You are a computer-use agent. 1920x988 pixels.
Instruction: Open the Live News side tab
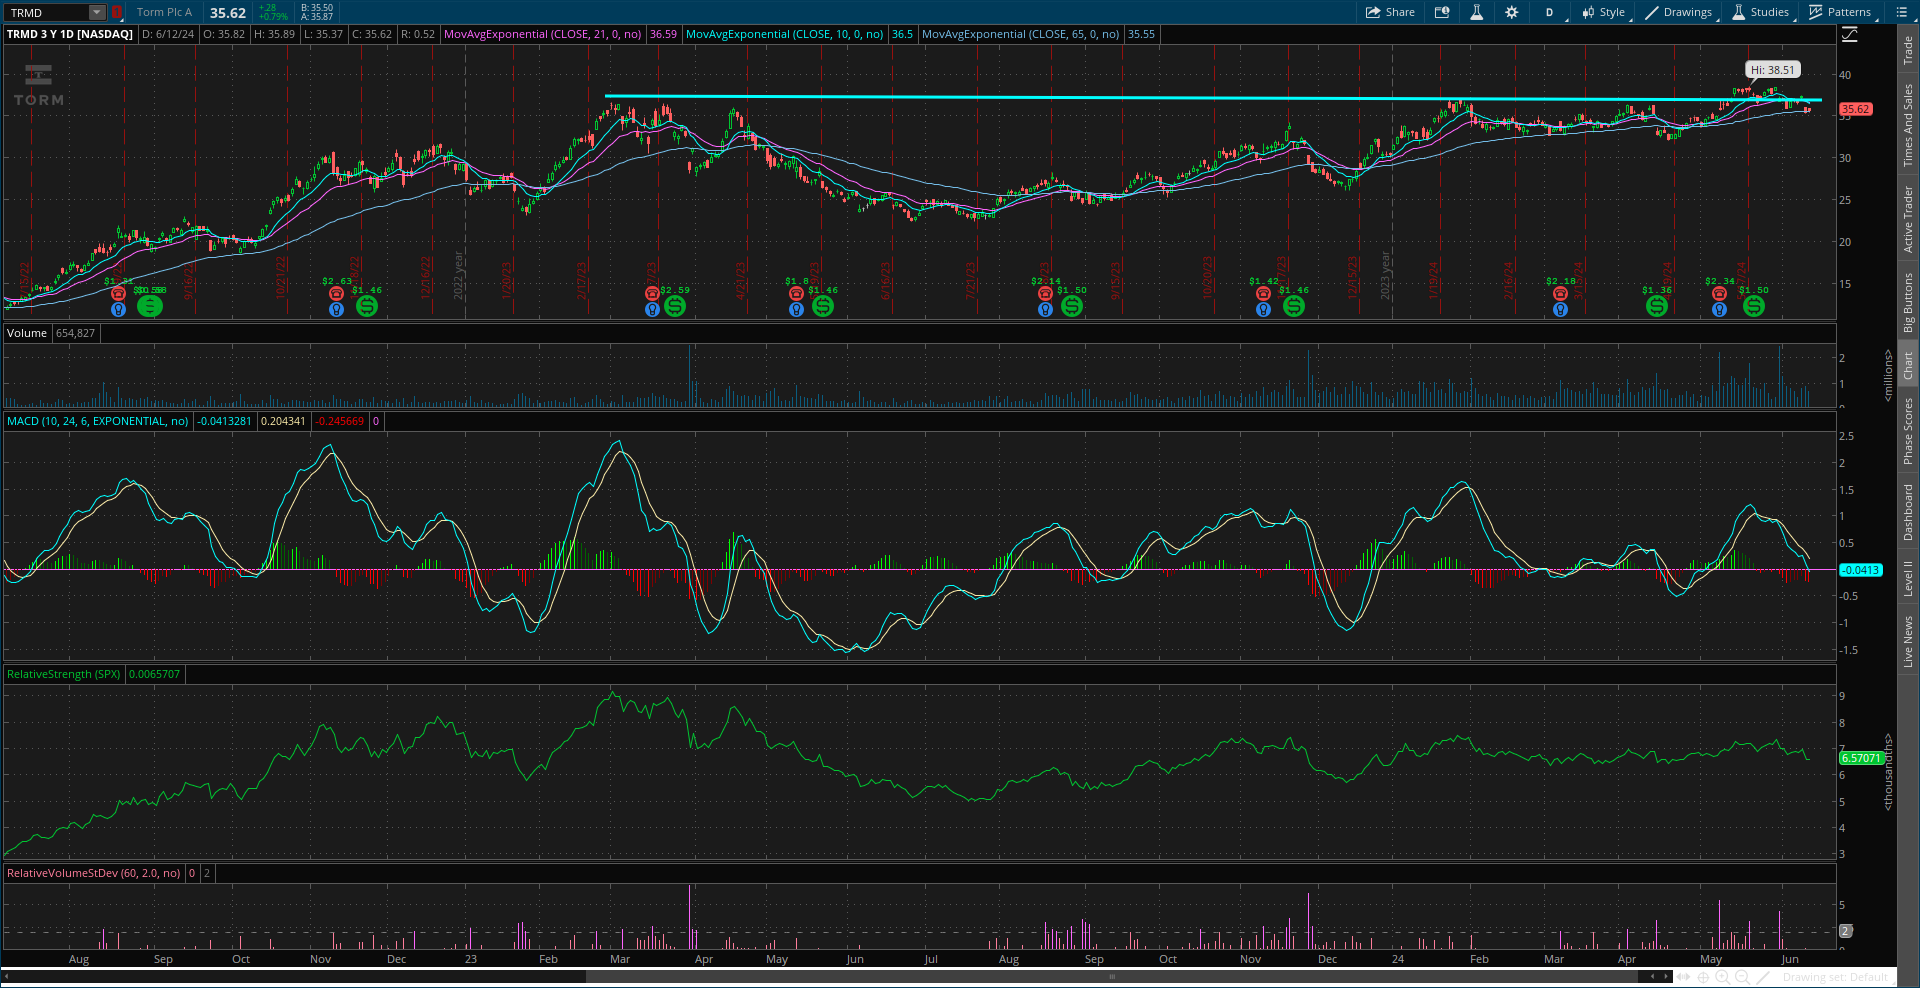(x=1908, y=642)
